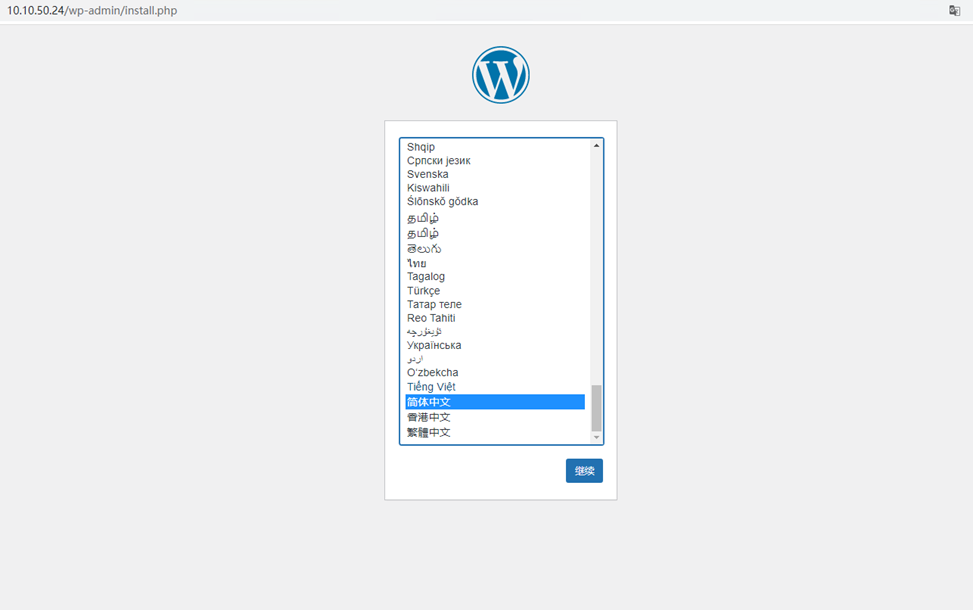Choose 香港中文 from the list

[495, 417]
